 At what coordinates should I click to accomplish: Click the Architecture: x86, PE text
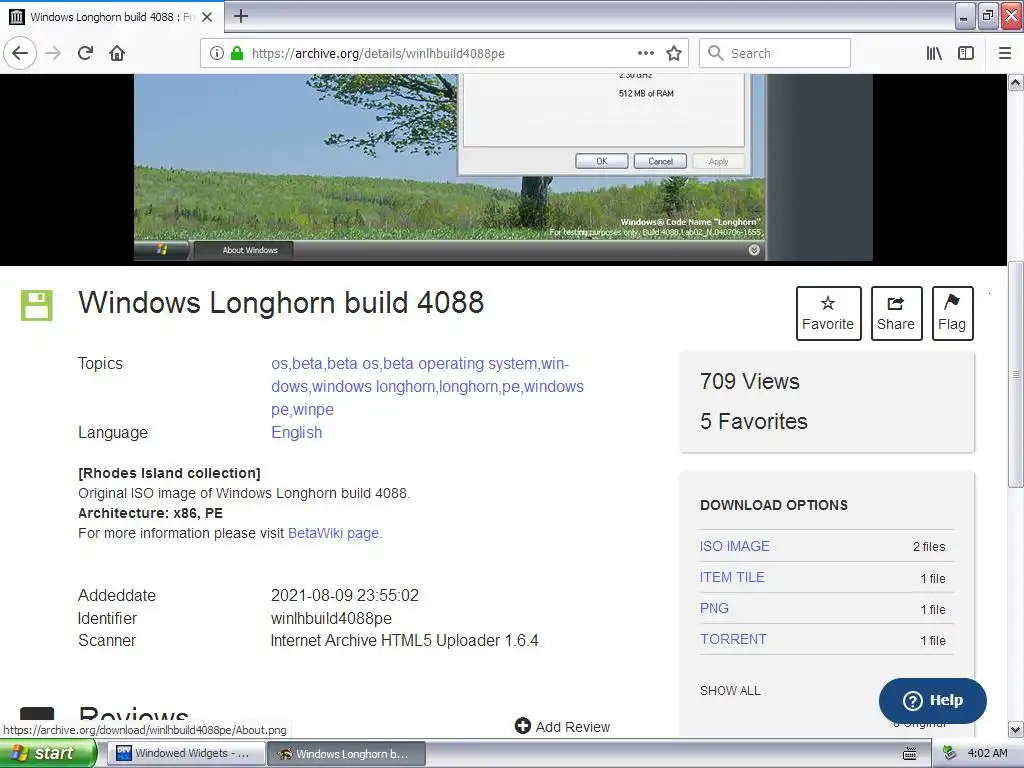[150, 513]
